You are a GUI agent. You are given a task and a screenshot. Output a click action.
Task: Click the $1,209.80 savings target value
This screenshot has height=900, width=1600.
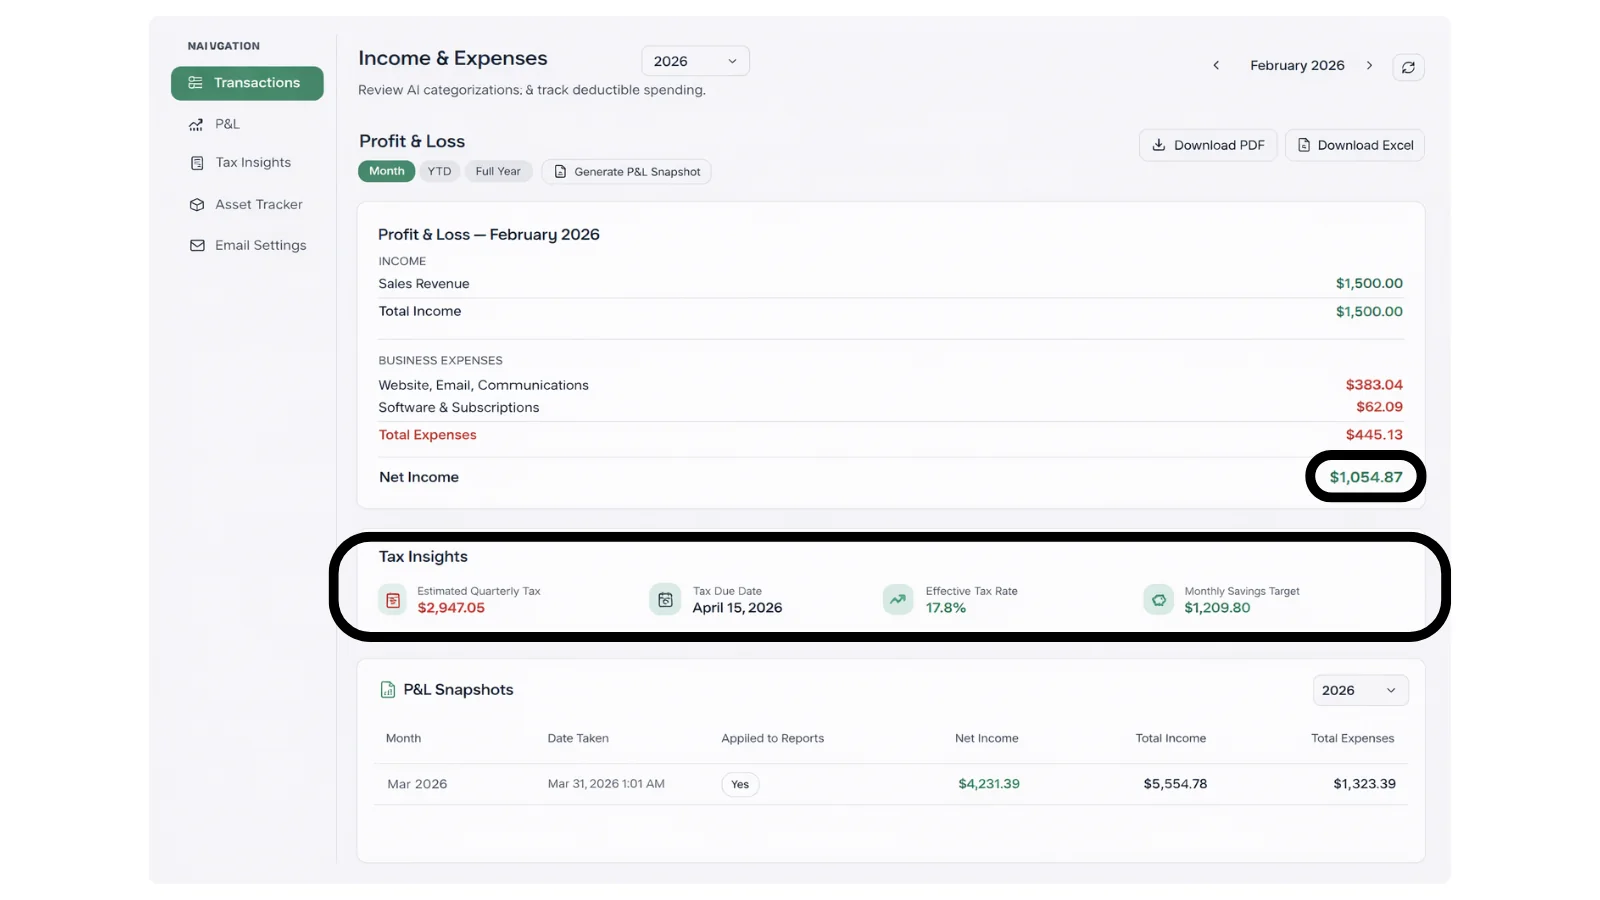(1217, 608)
